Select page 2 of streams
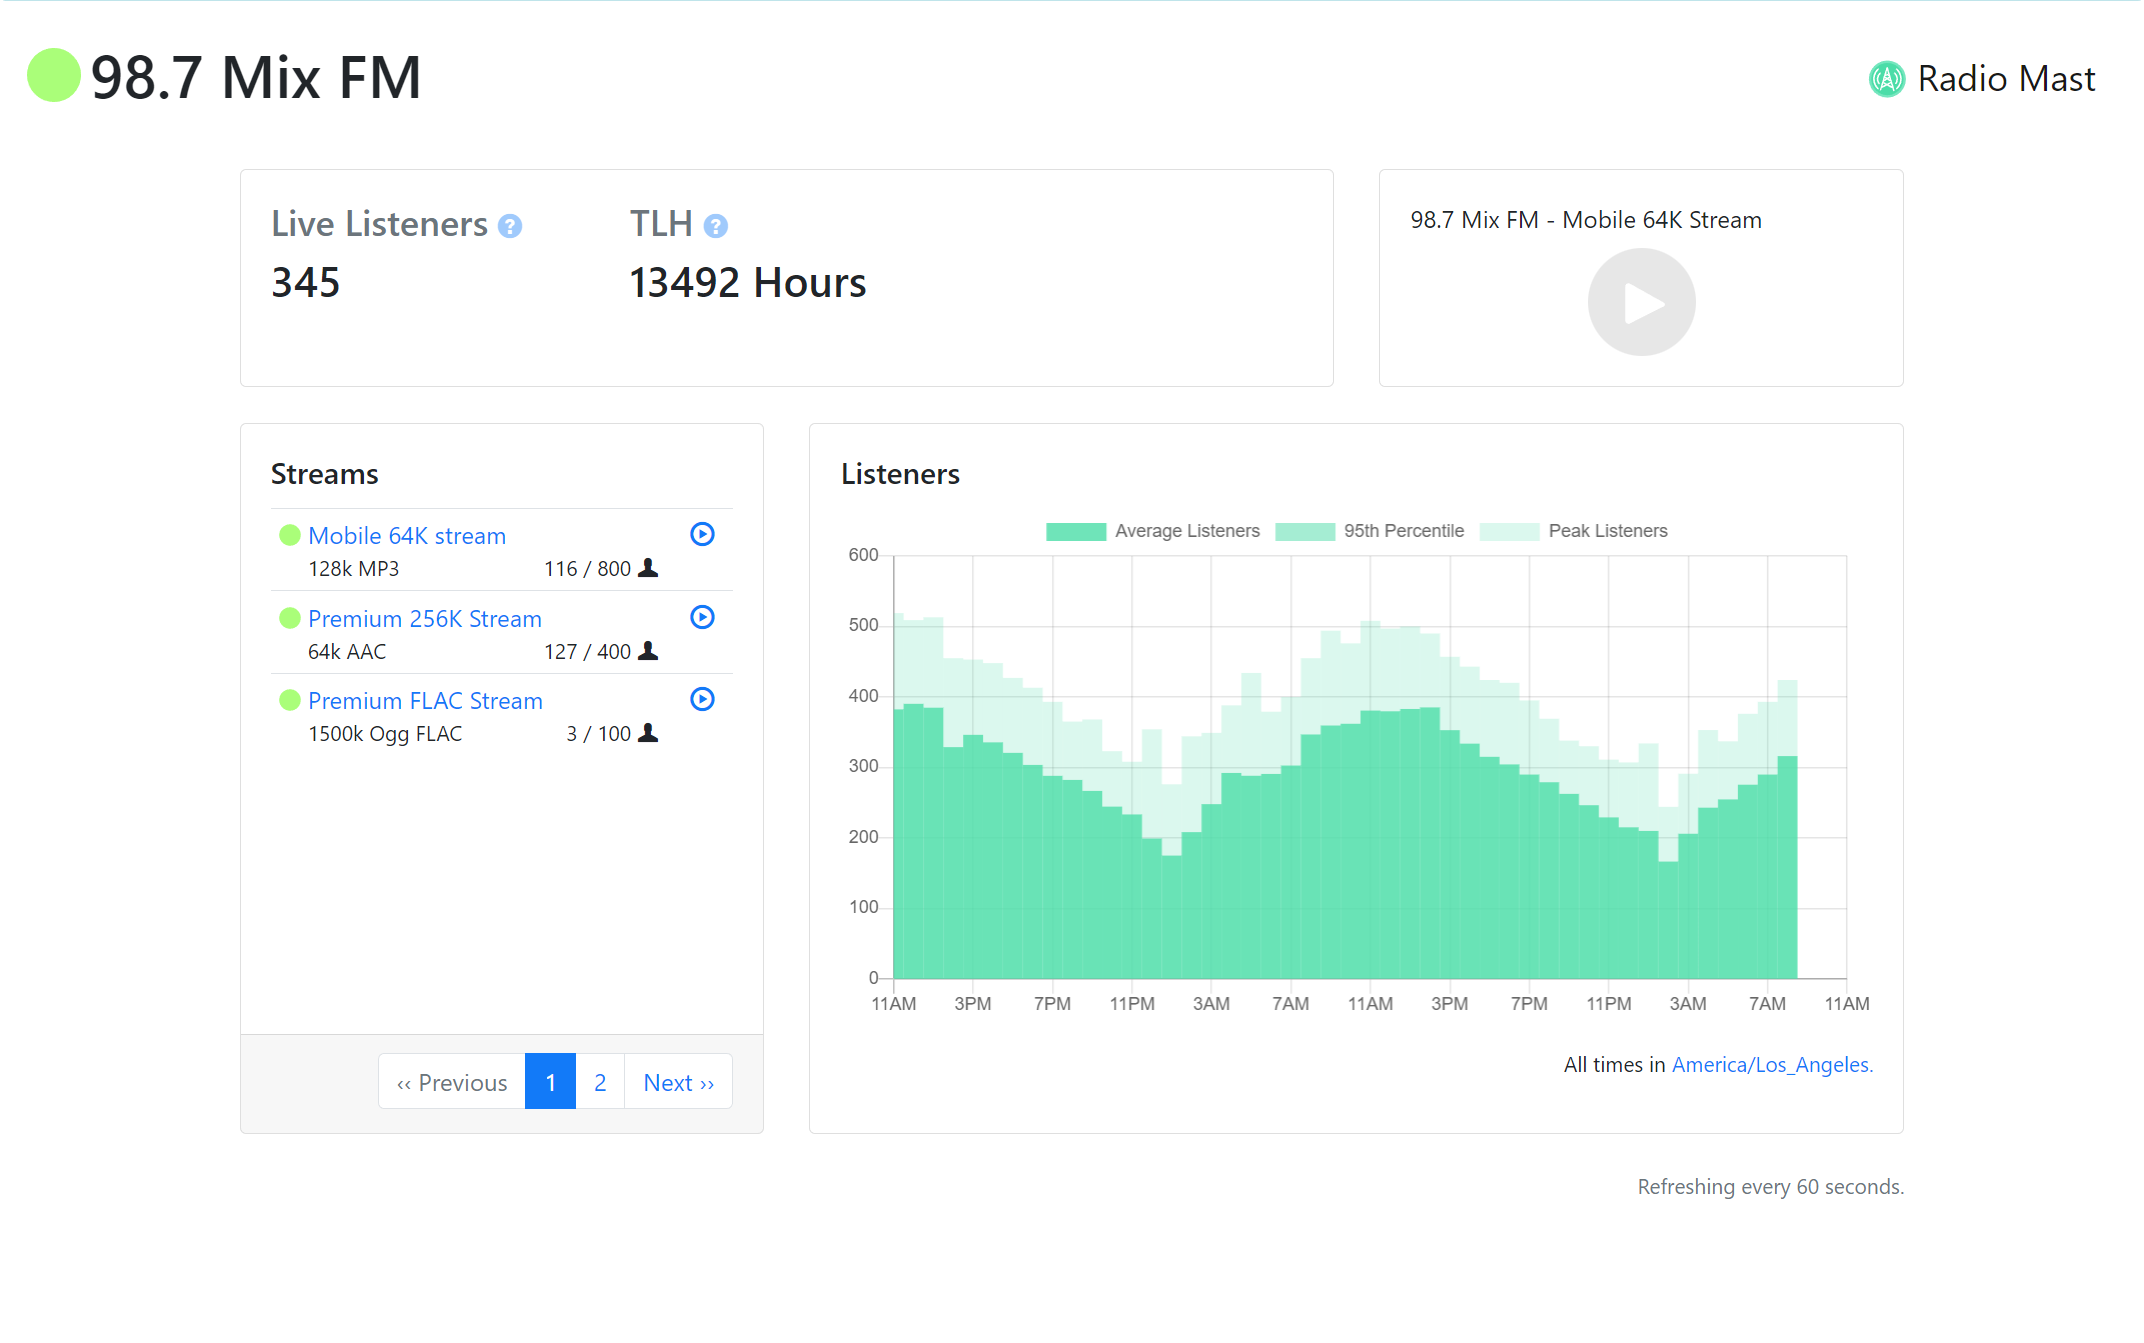The height and width of the screenshot is (1343, 2144). pyautogui.click(x=600, y=1082)
